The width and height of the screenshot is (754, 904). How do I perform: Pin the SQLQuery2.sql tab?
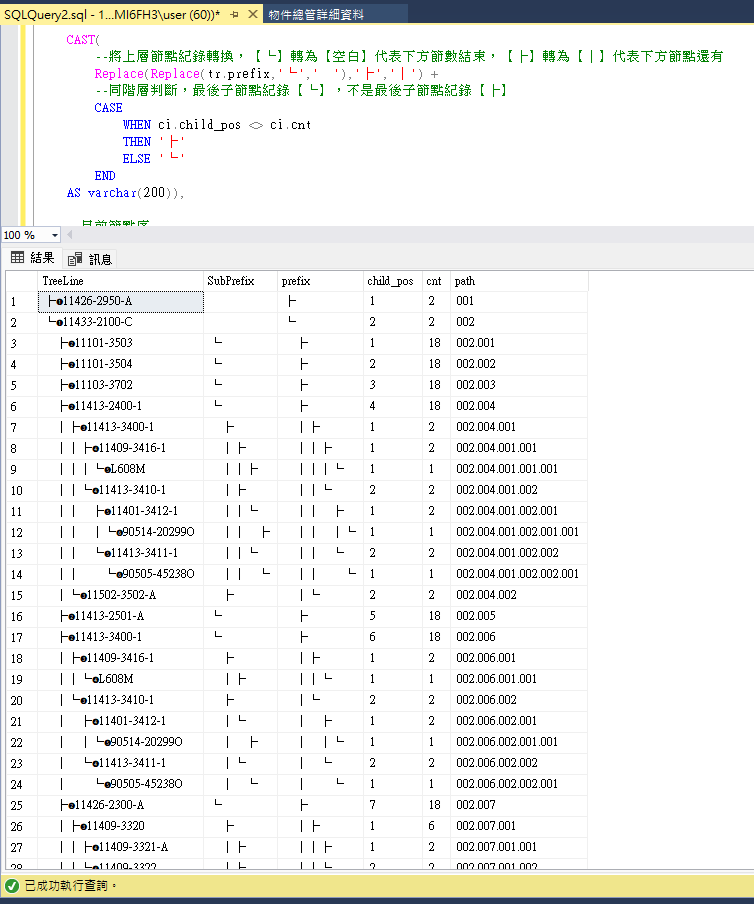point(234,14)
